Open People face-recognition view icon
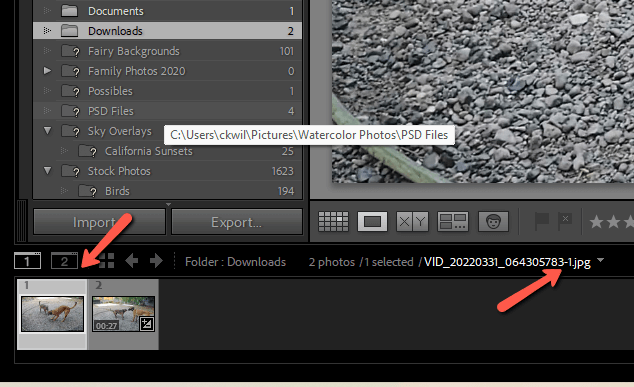Screen dimensions: 634x387 pos(493,222)
